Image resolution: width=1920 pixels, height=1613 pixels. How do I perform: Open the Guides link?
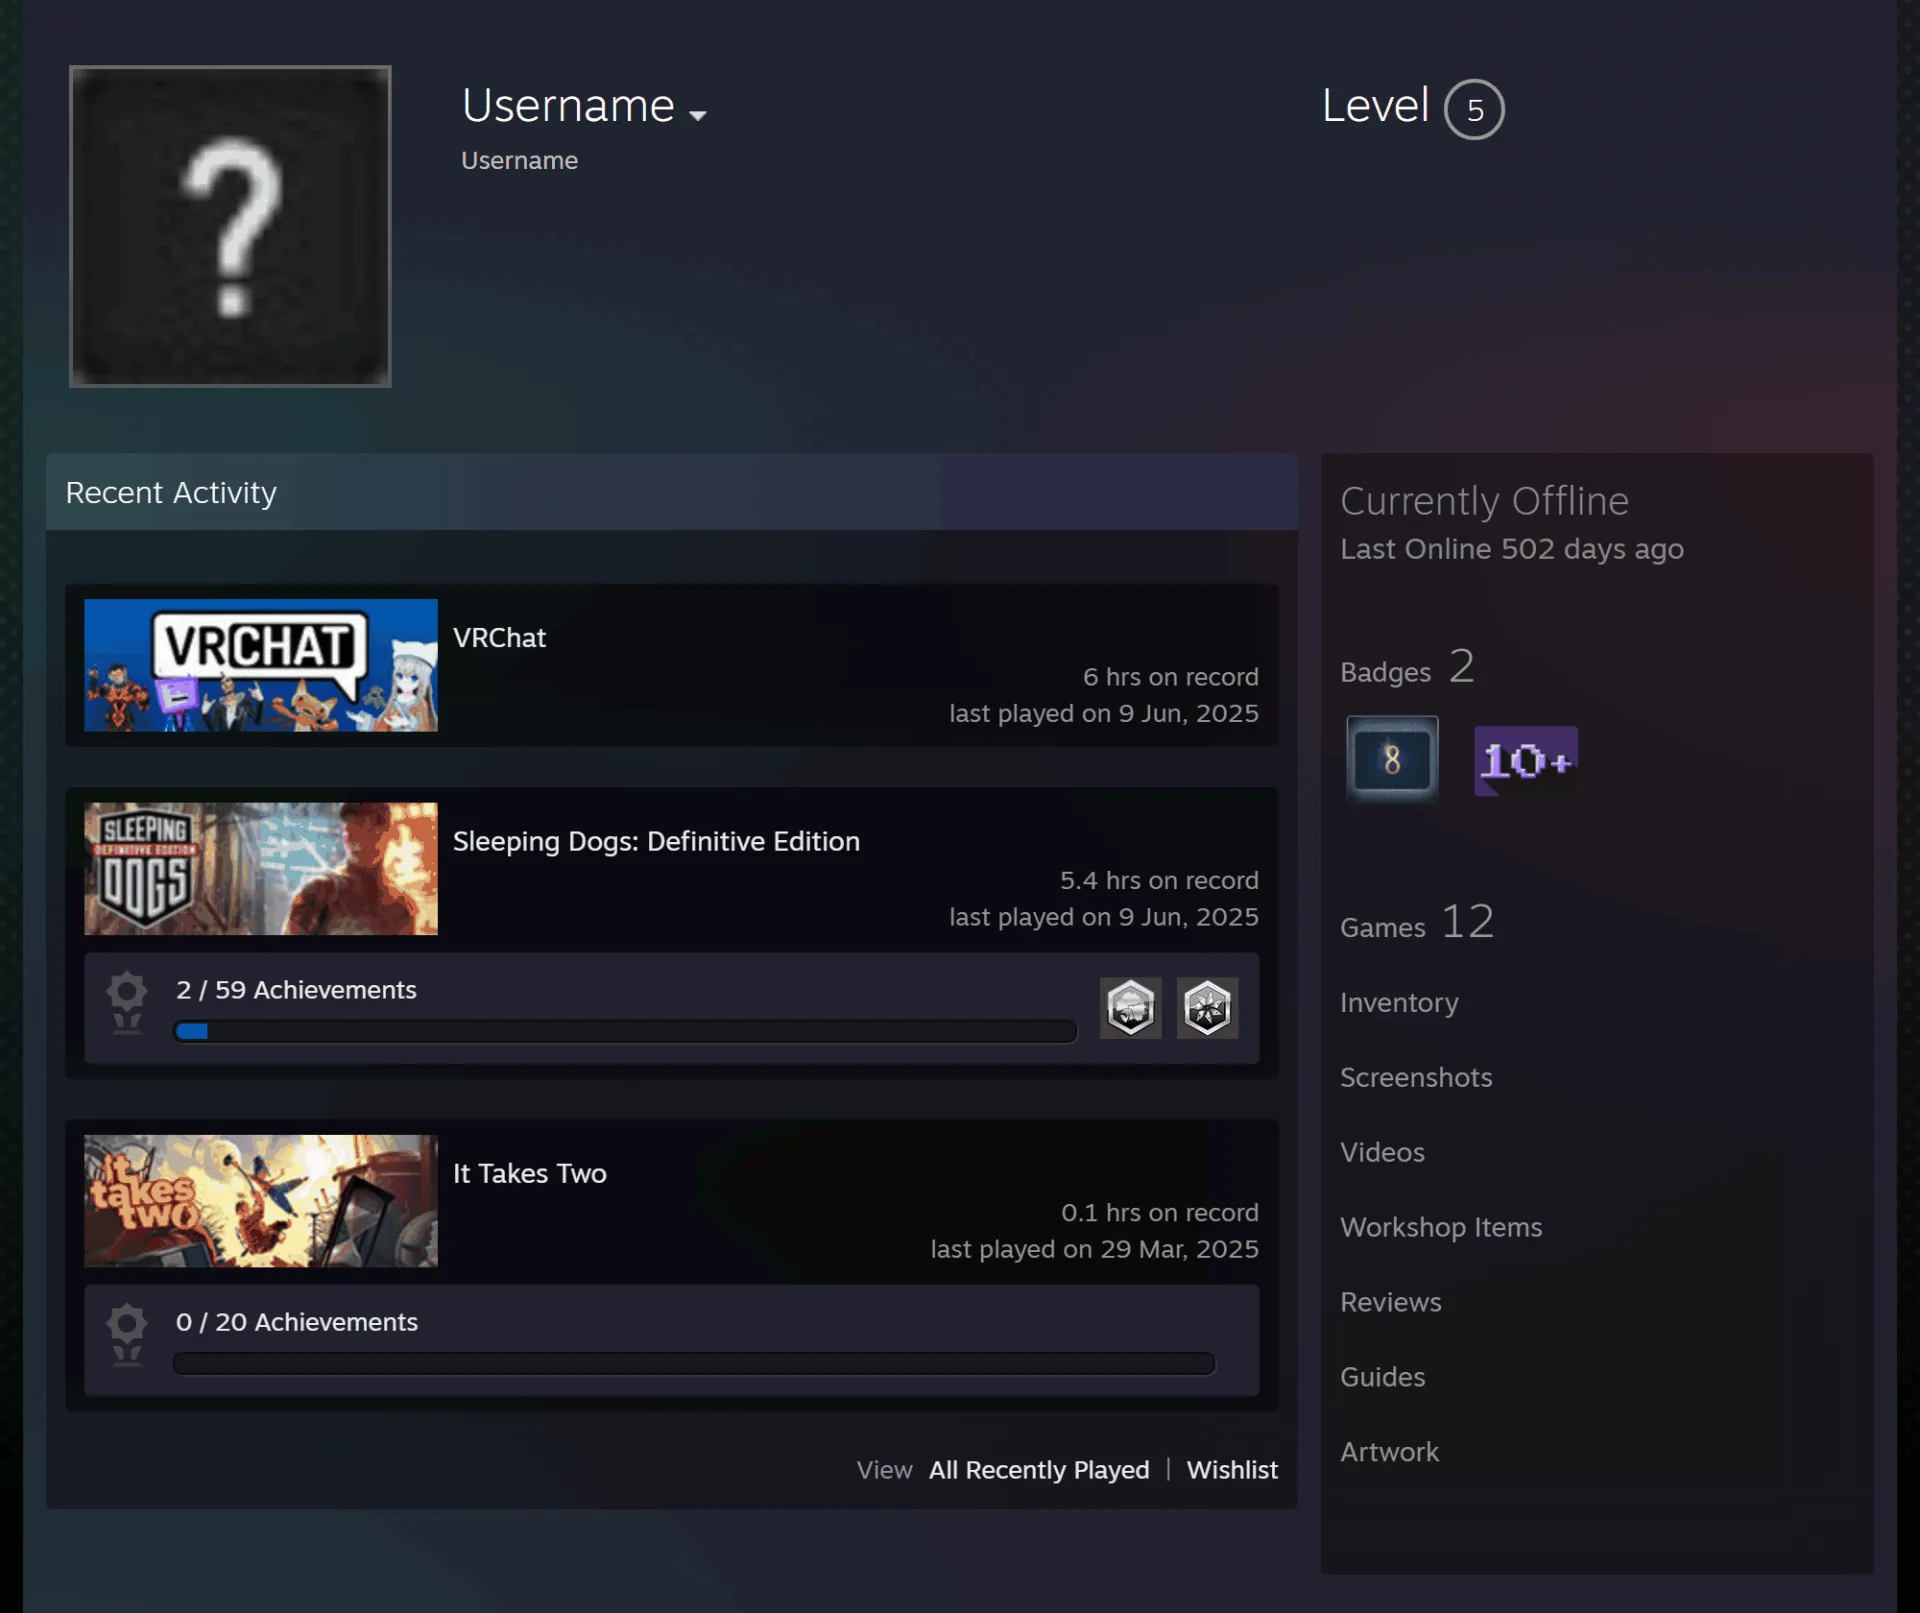[1382, 1378]
